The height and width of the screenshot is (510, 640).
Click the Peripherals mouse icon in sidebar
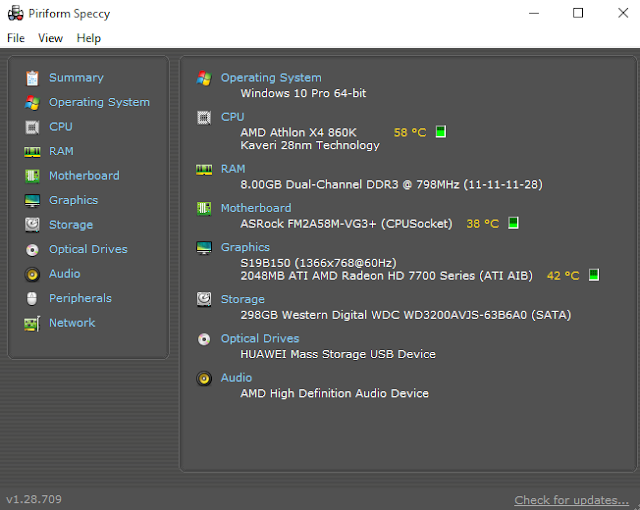32,299
